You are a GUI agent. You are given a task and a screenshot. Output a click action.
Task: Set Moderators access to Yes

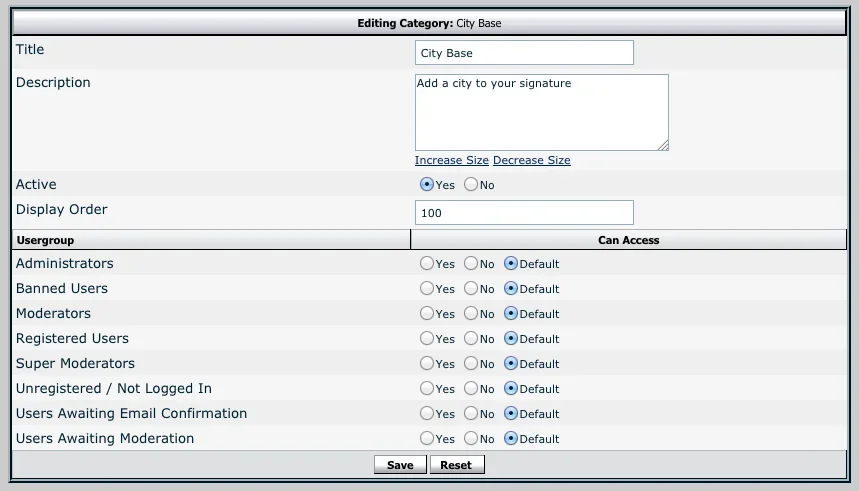pos(427,314)
